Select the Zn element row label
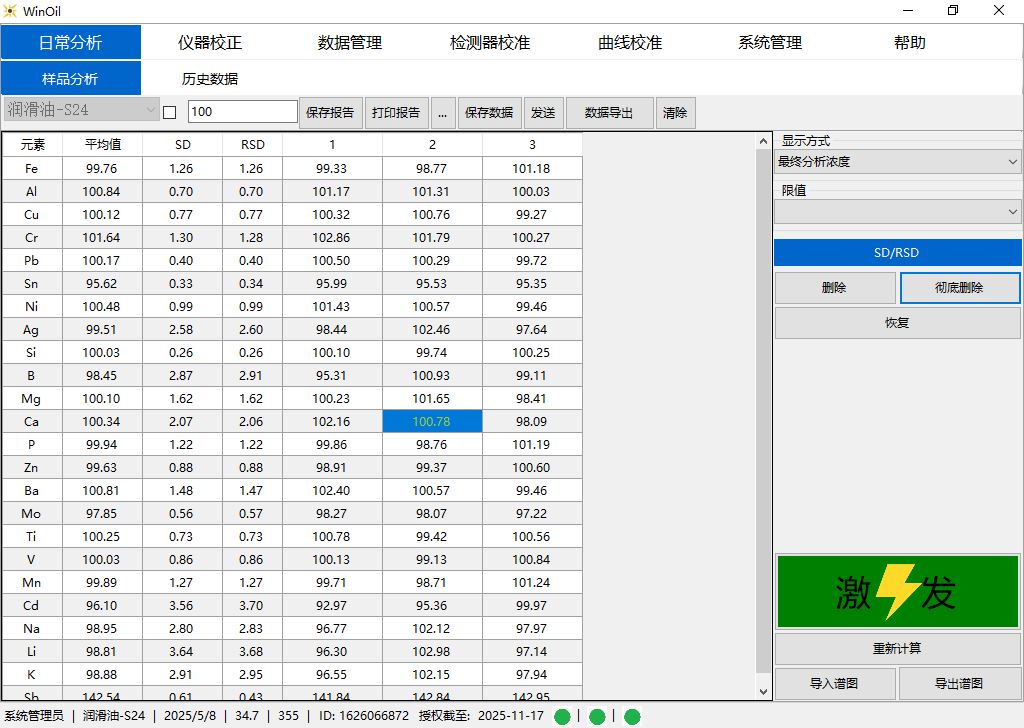This screenshot has width=1024, height=728. pos(32,467)
